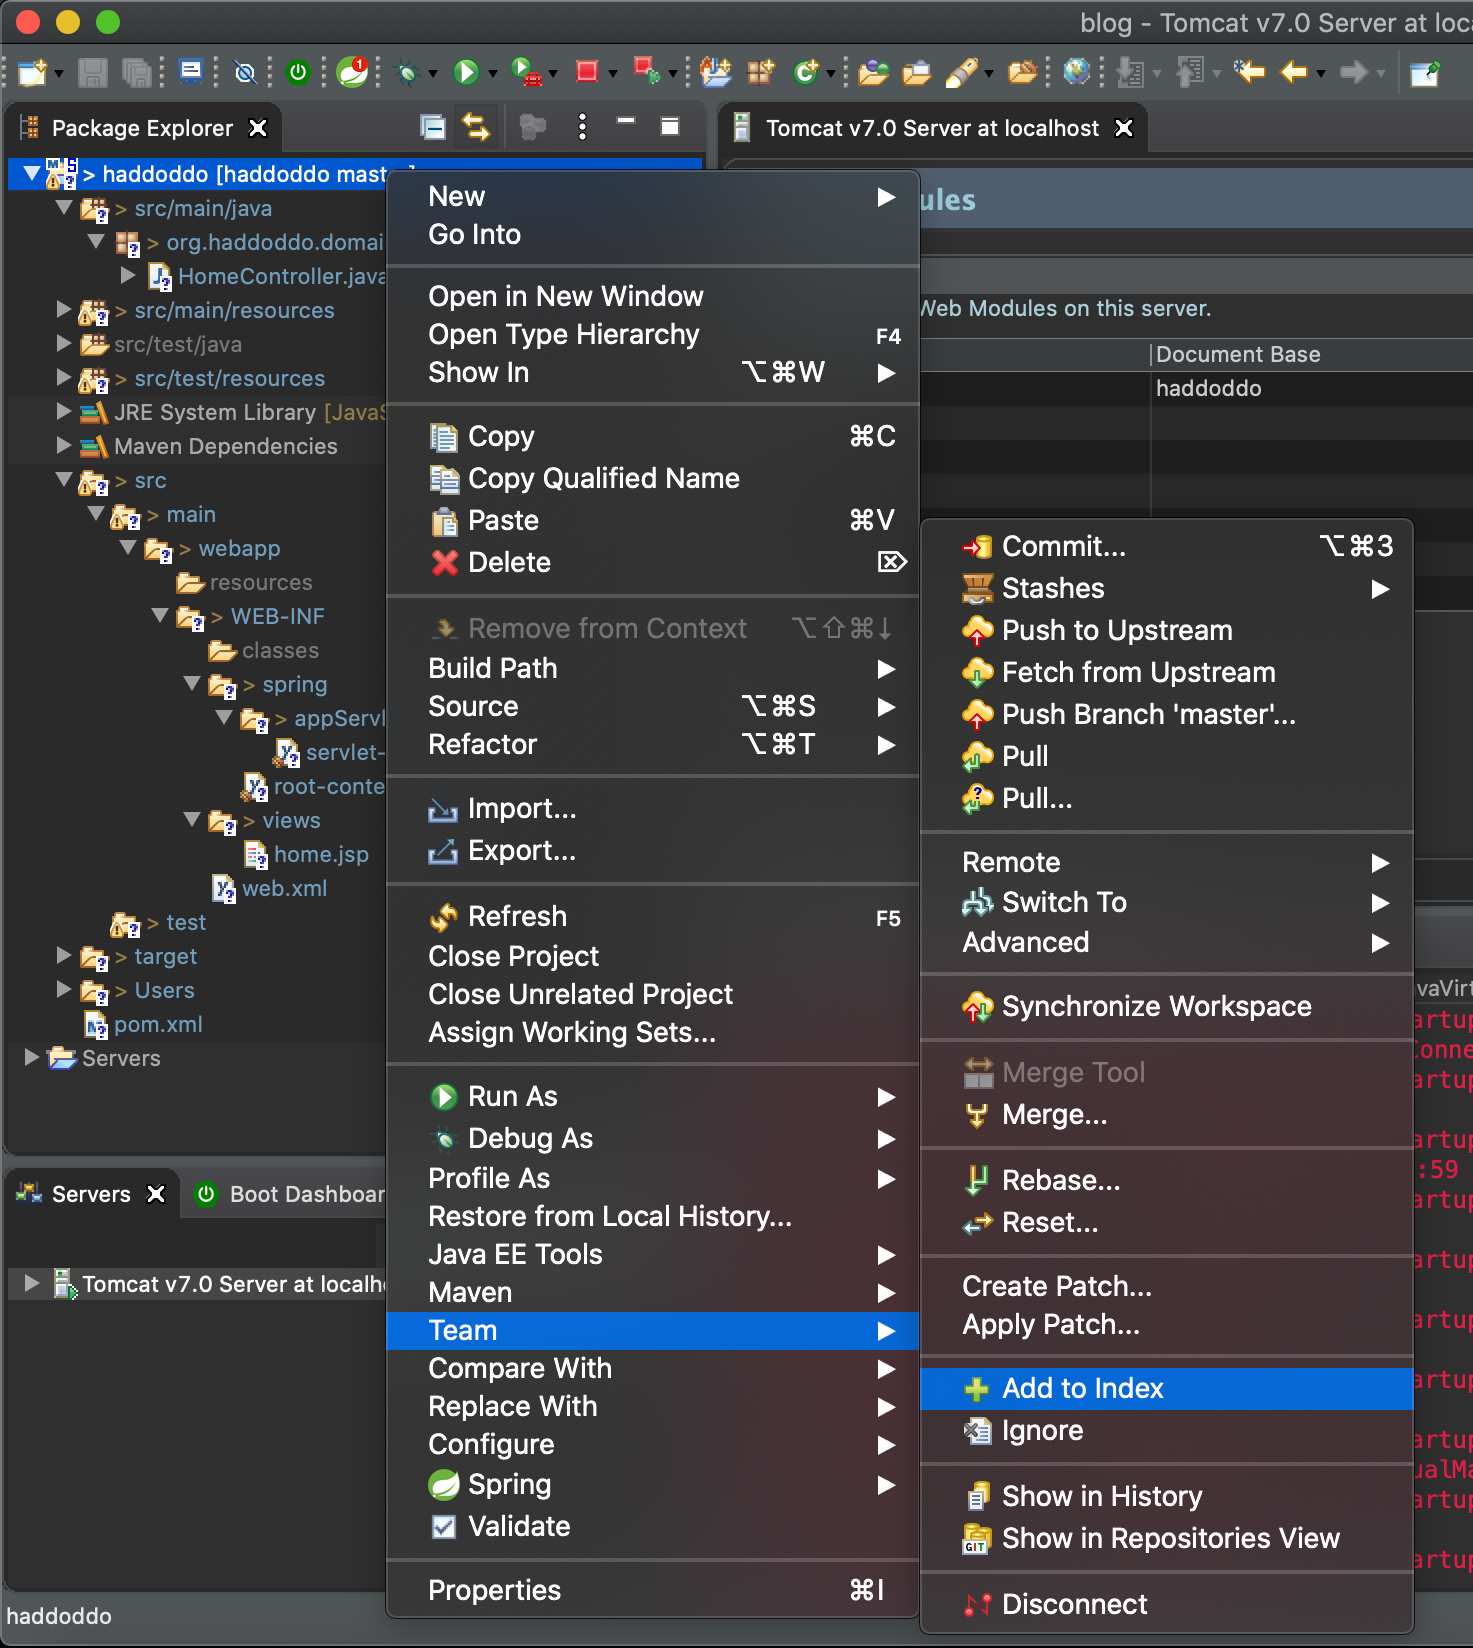Click the green Boot Dashboard power icon
Image resolution: width=1473 pixels, height=1648 pixels.
pos(298,72)
